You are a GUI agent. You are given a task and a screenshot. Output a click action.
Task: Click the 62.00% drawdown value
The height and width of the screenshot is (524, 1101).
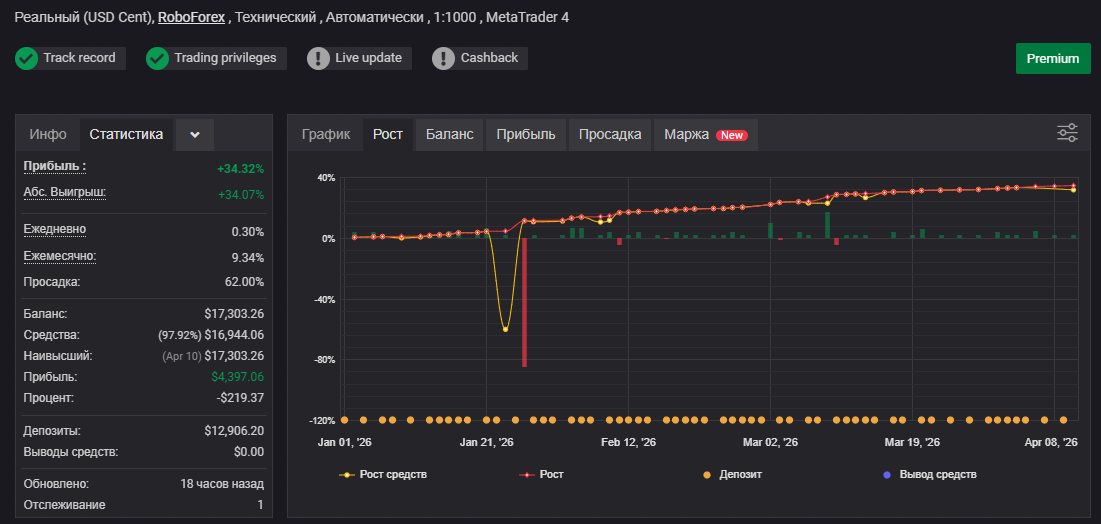pyautogui.click(x=243, y=282)
